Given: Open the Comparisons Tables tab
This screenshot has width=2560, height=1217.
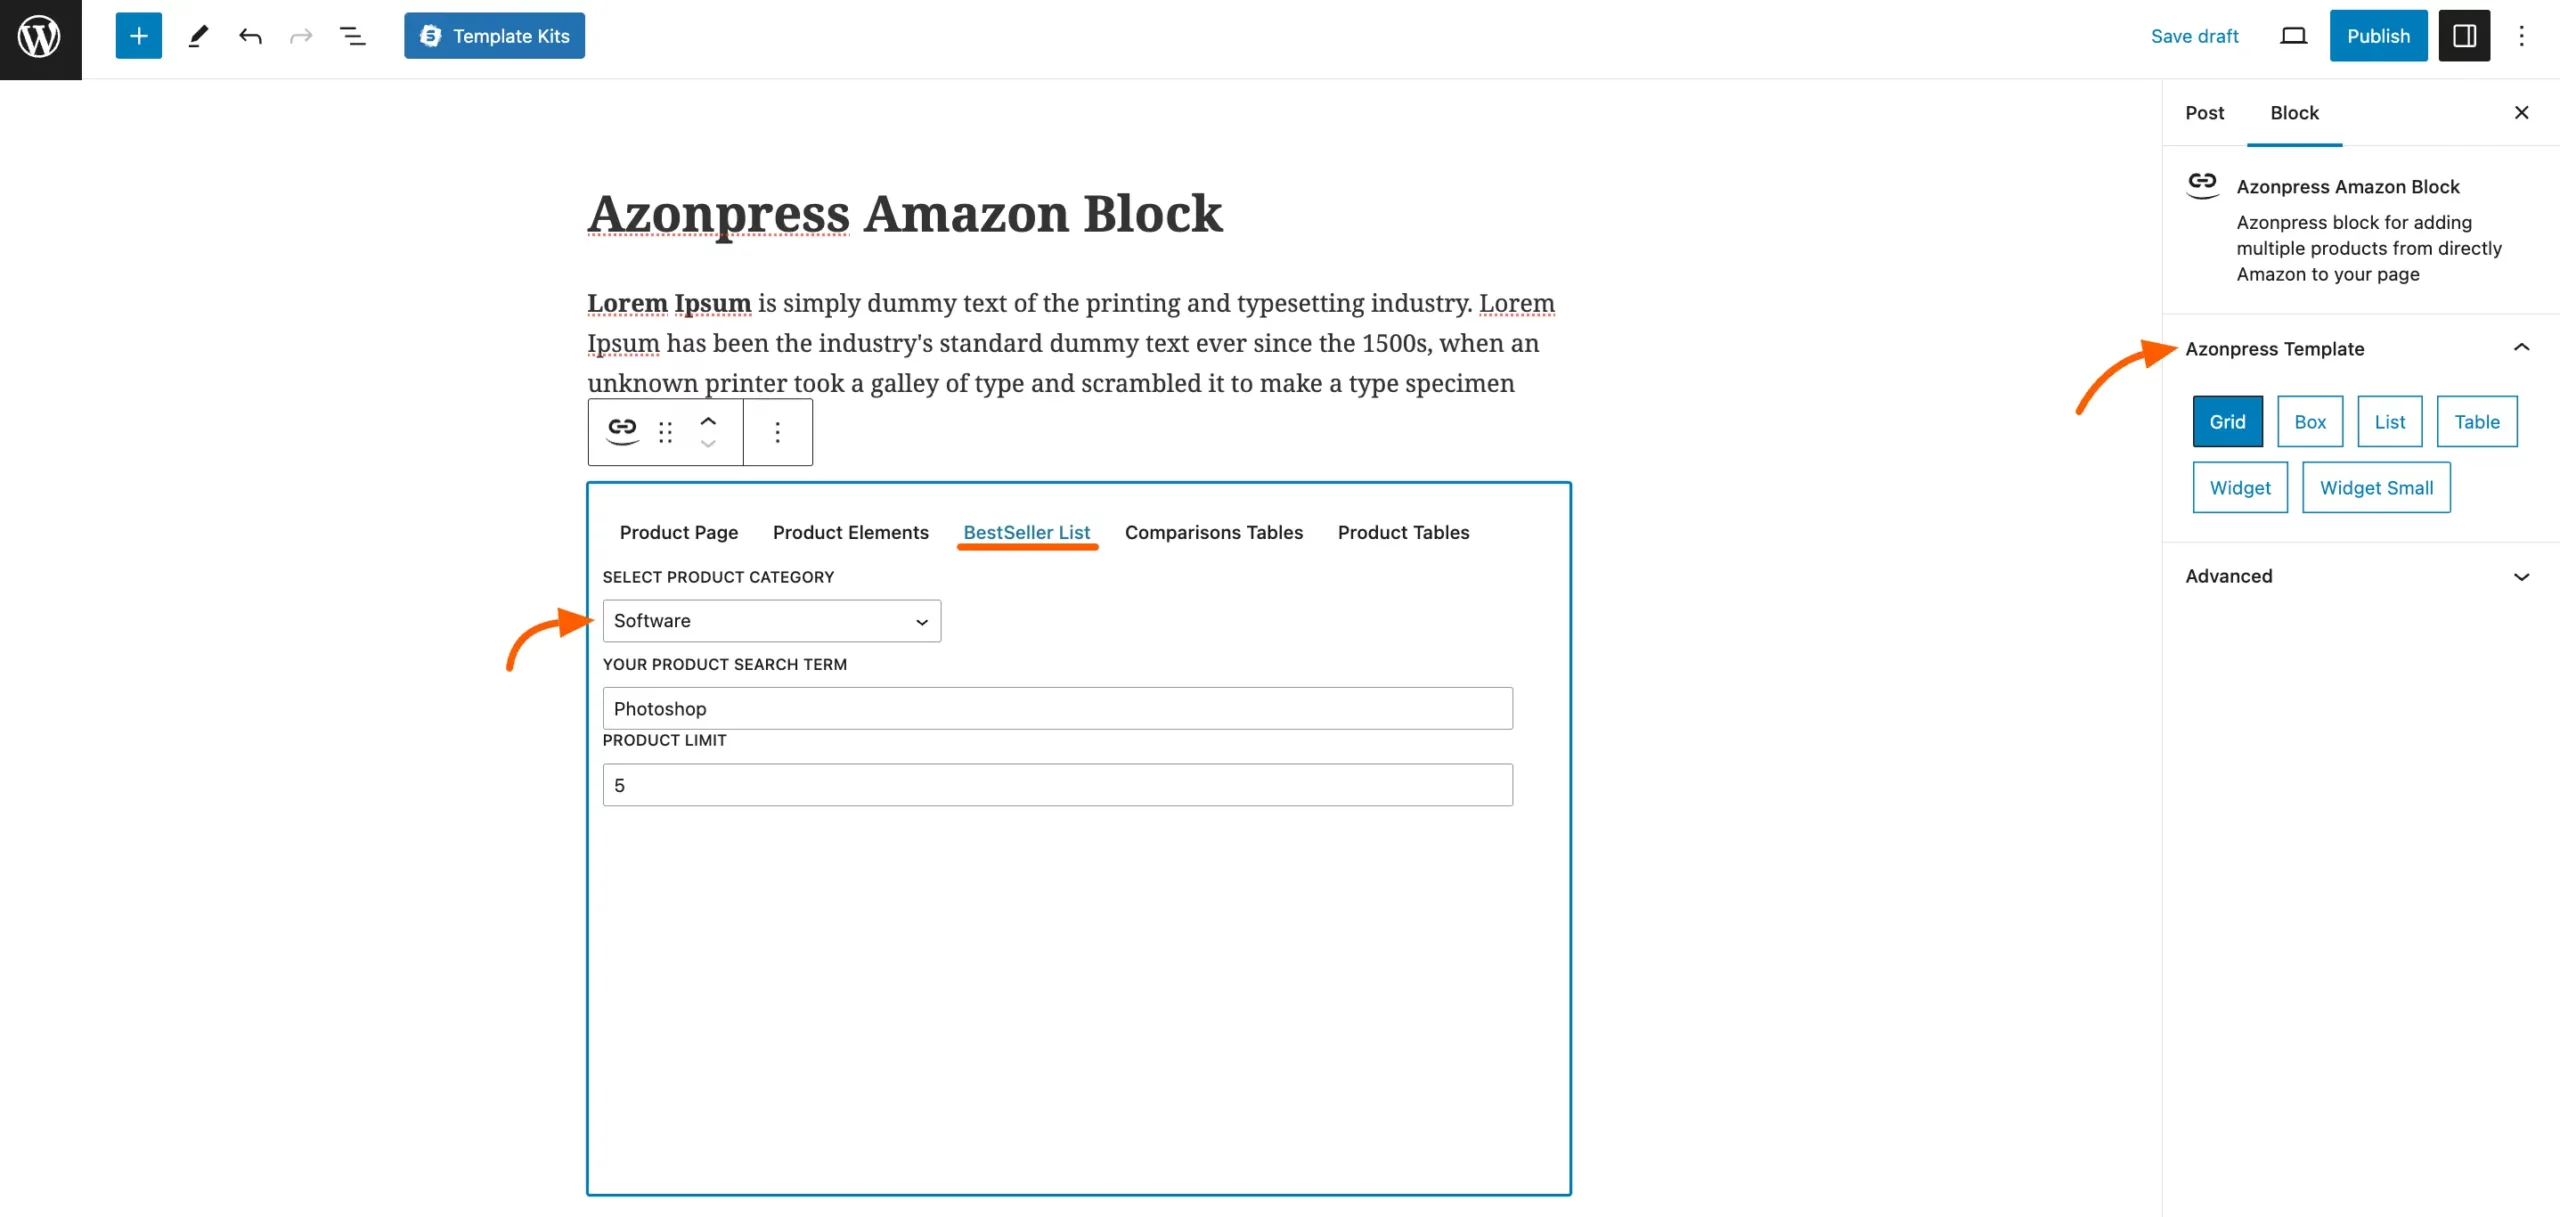Looking at the screenshot, I should [1213, 532].
